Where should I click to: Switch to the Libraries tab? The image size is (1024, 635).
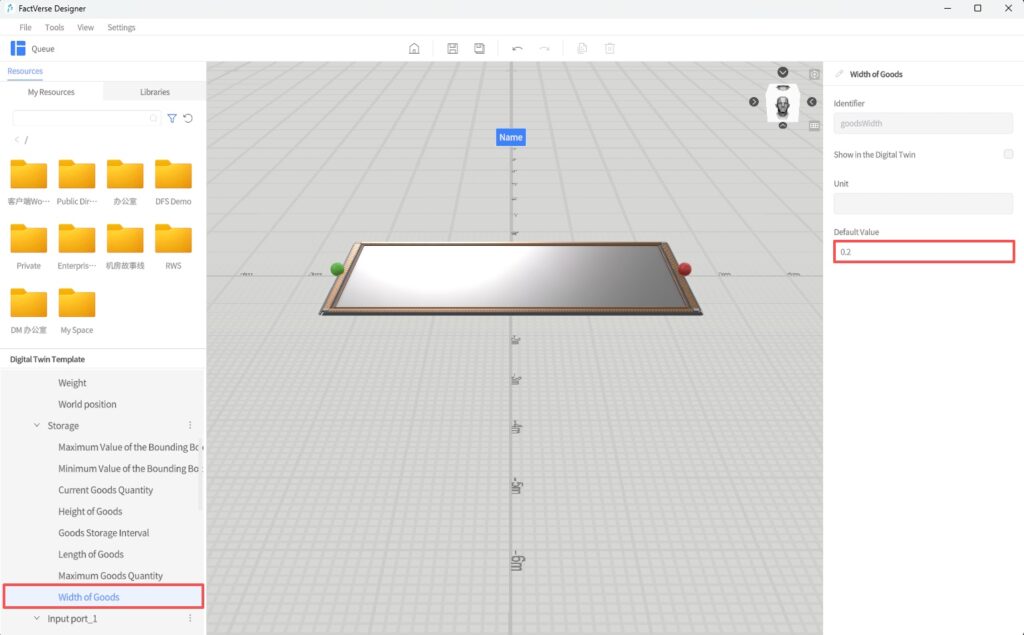coord(154,91)
